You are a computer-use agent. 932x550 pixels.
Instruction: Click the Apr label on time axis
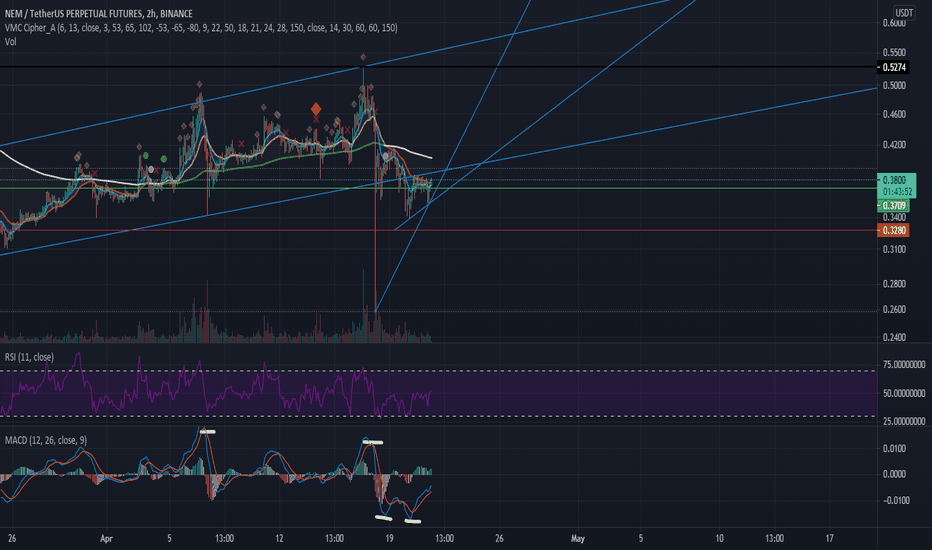106,539
